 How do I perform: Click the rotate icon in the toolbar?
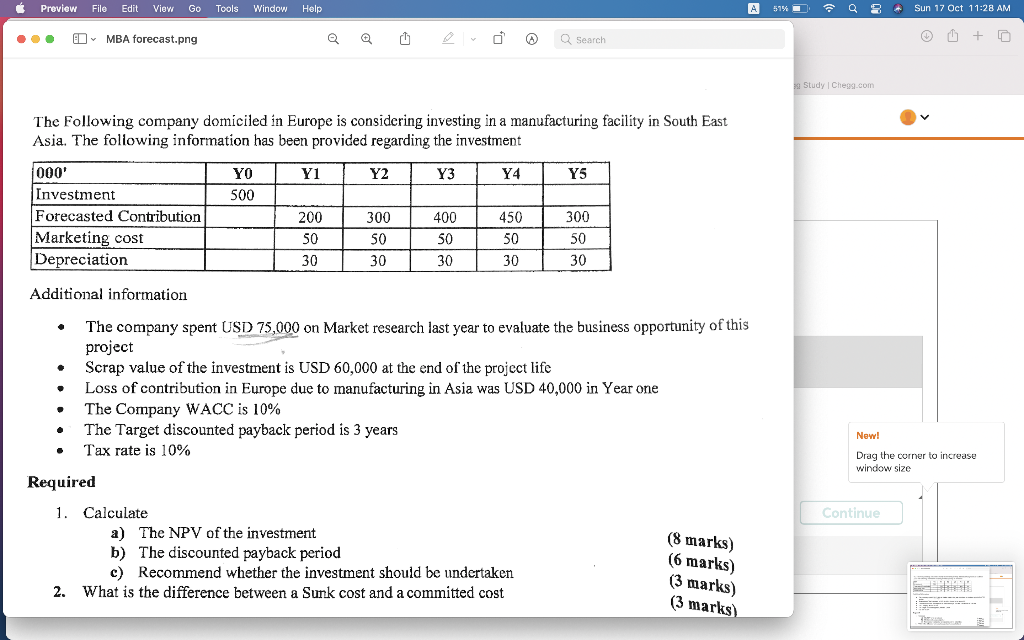click(498, 38)
